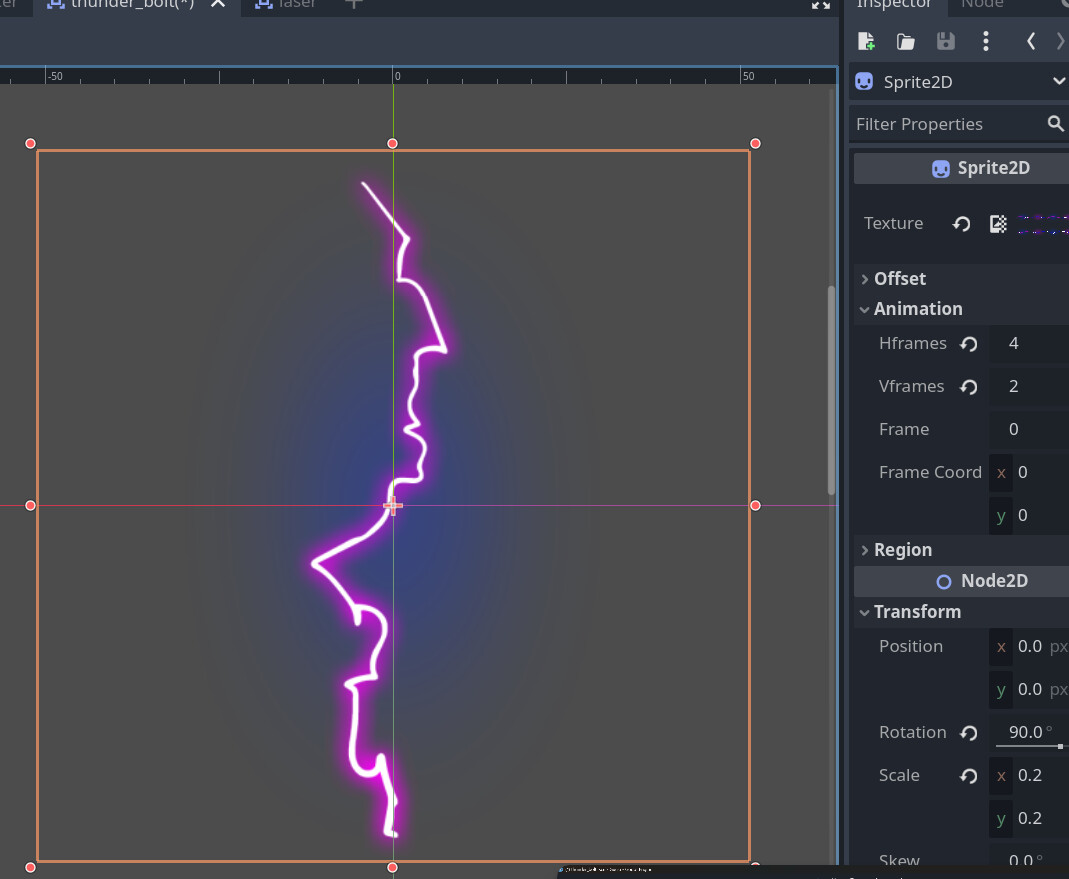The width and height of the screenshot is (1069, 879).
Task: Go to previous object in Inspector history
Action: 1031,41
